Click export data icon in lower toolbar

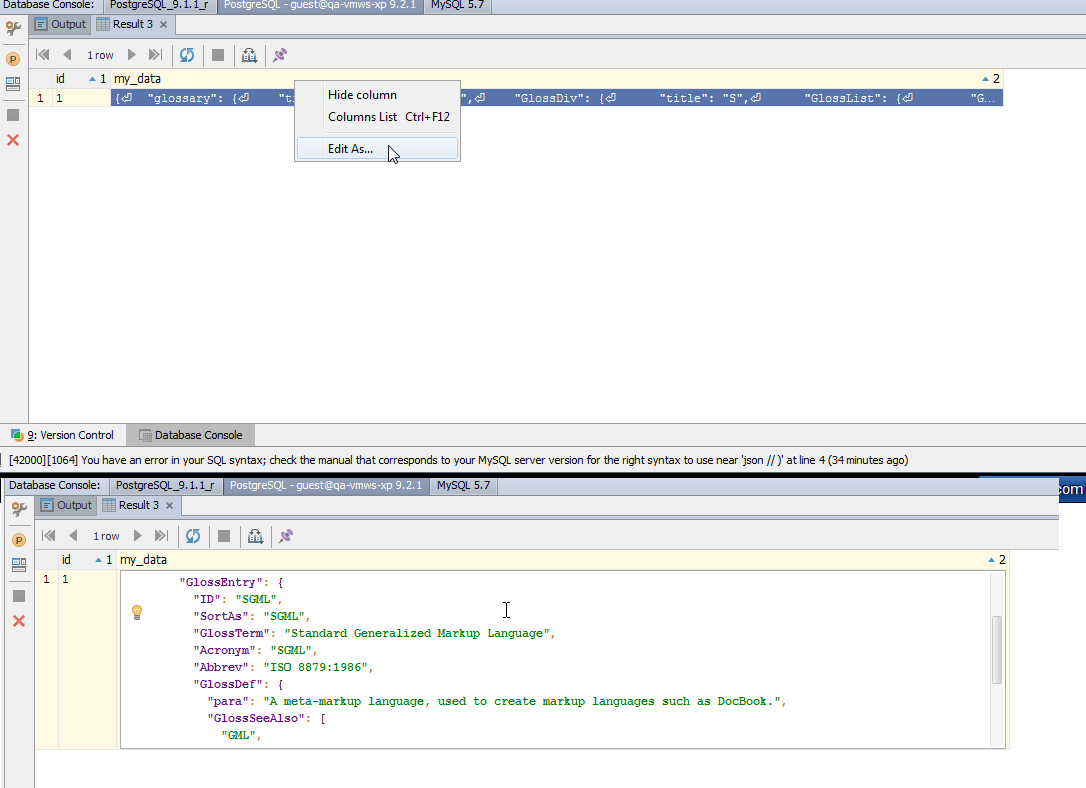[x=256, y=536]
